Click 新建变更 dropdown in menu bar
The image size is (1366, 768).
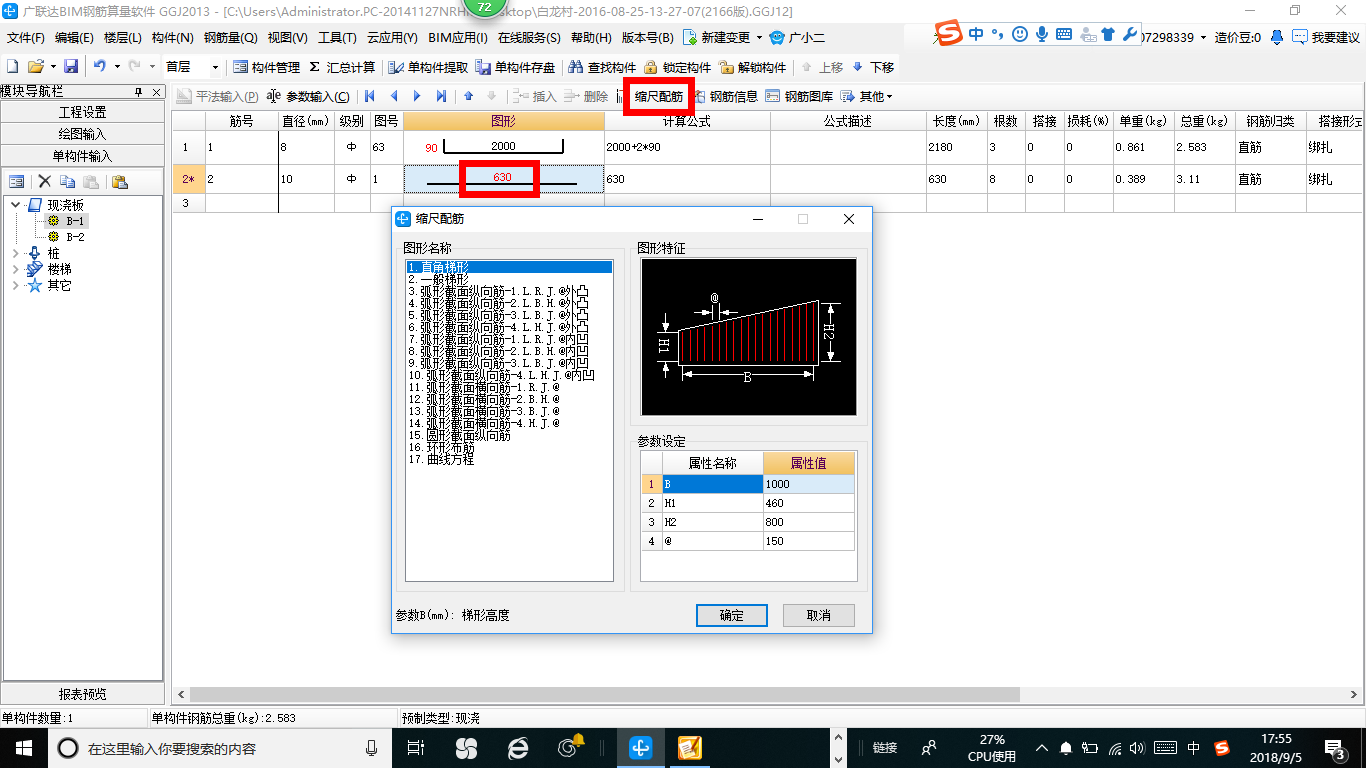click(x=723, y=38)
